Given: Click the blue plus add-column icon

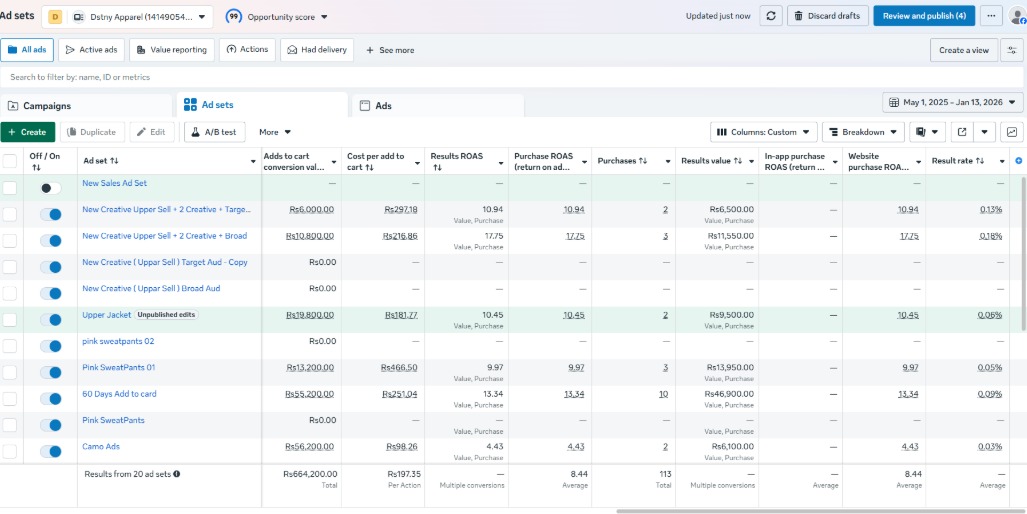Looking at the screenshot, I should click(1018, 160).
